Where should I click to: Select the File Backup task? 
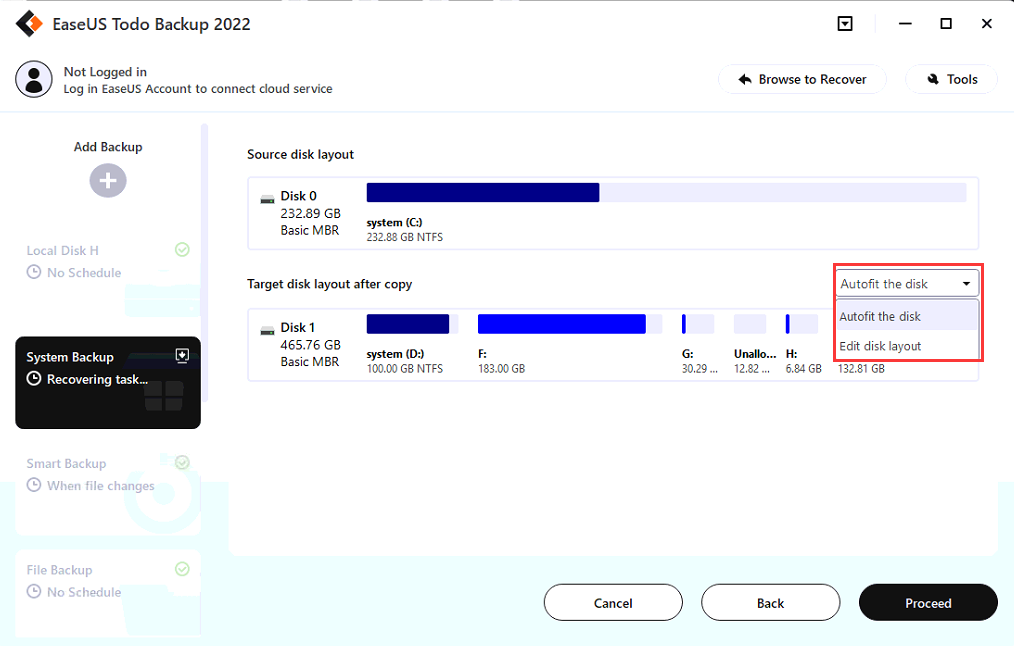coord(107,592)
